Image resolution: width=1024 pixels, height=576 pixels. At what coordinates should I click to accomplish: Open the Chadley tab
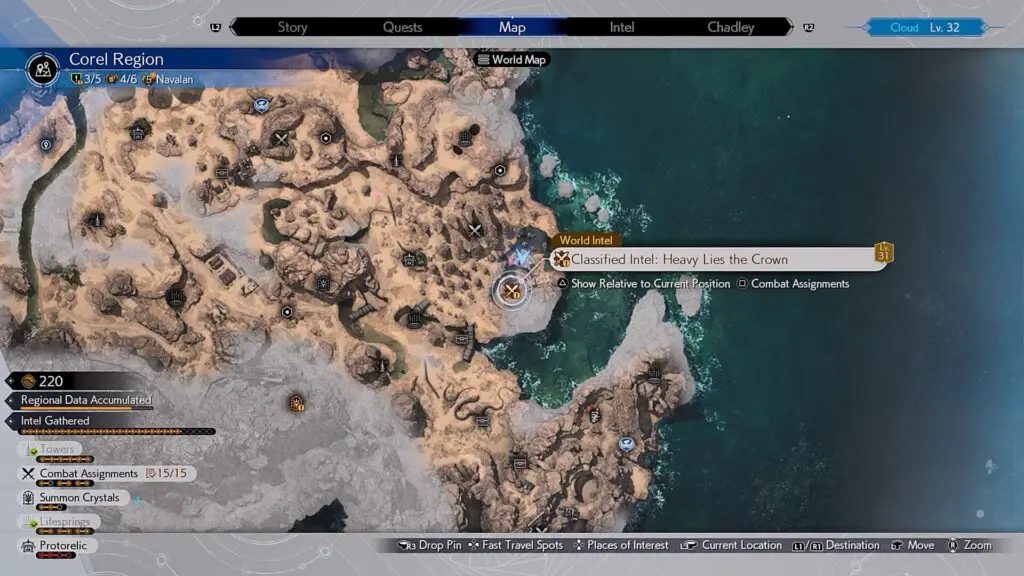click(x=730, y=27)
